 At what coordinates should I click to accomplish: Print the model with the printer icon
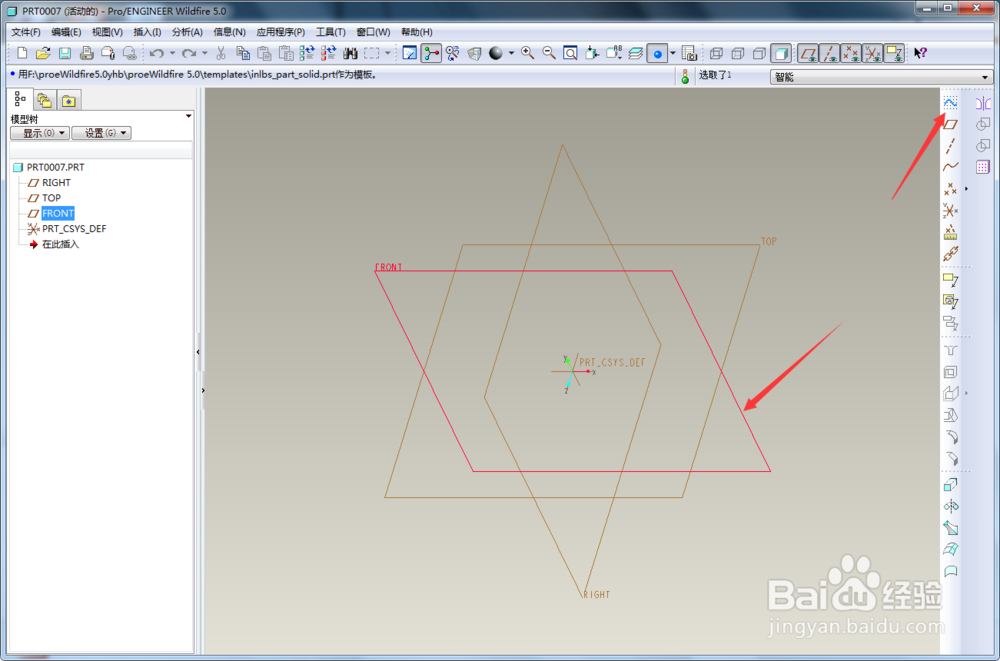[x=87, y=53]
